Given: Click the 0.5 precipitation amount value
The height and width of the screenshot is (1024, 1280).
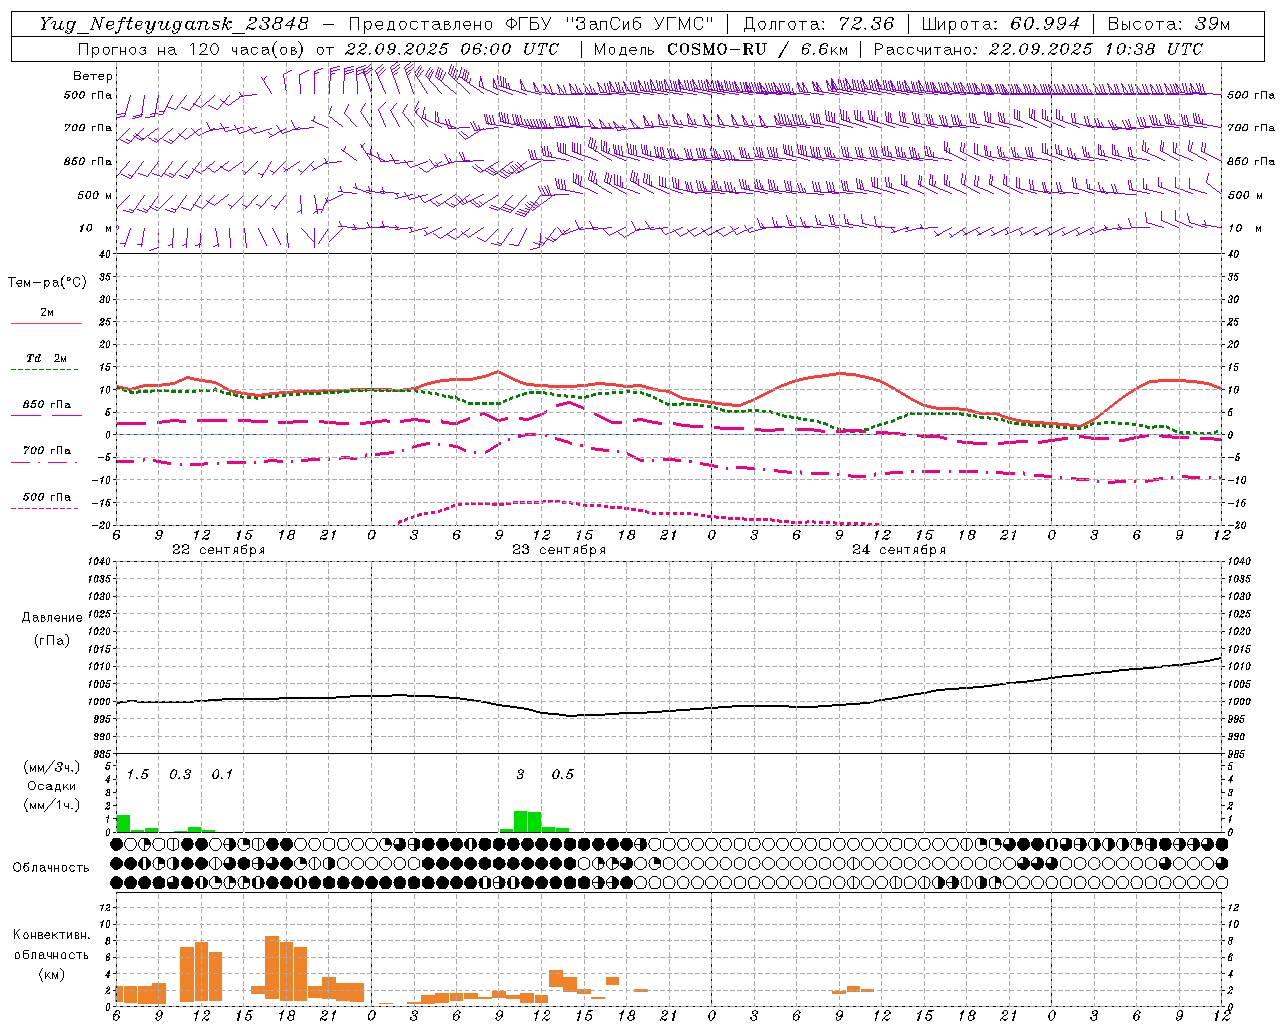Looking at the screenshot, I should point(563,775).
